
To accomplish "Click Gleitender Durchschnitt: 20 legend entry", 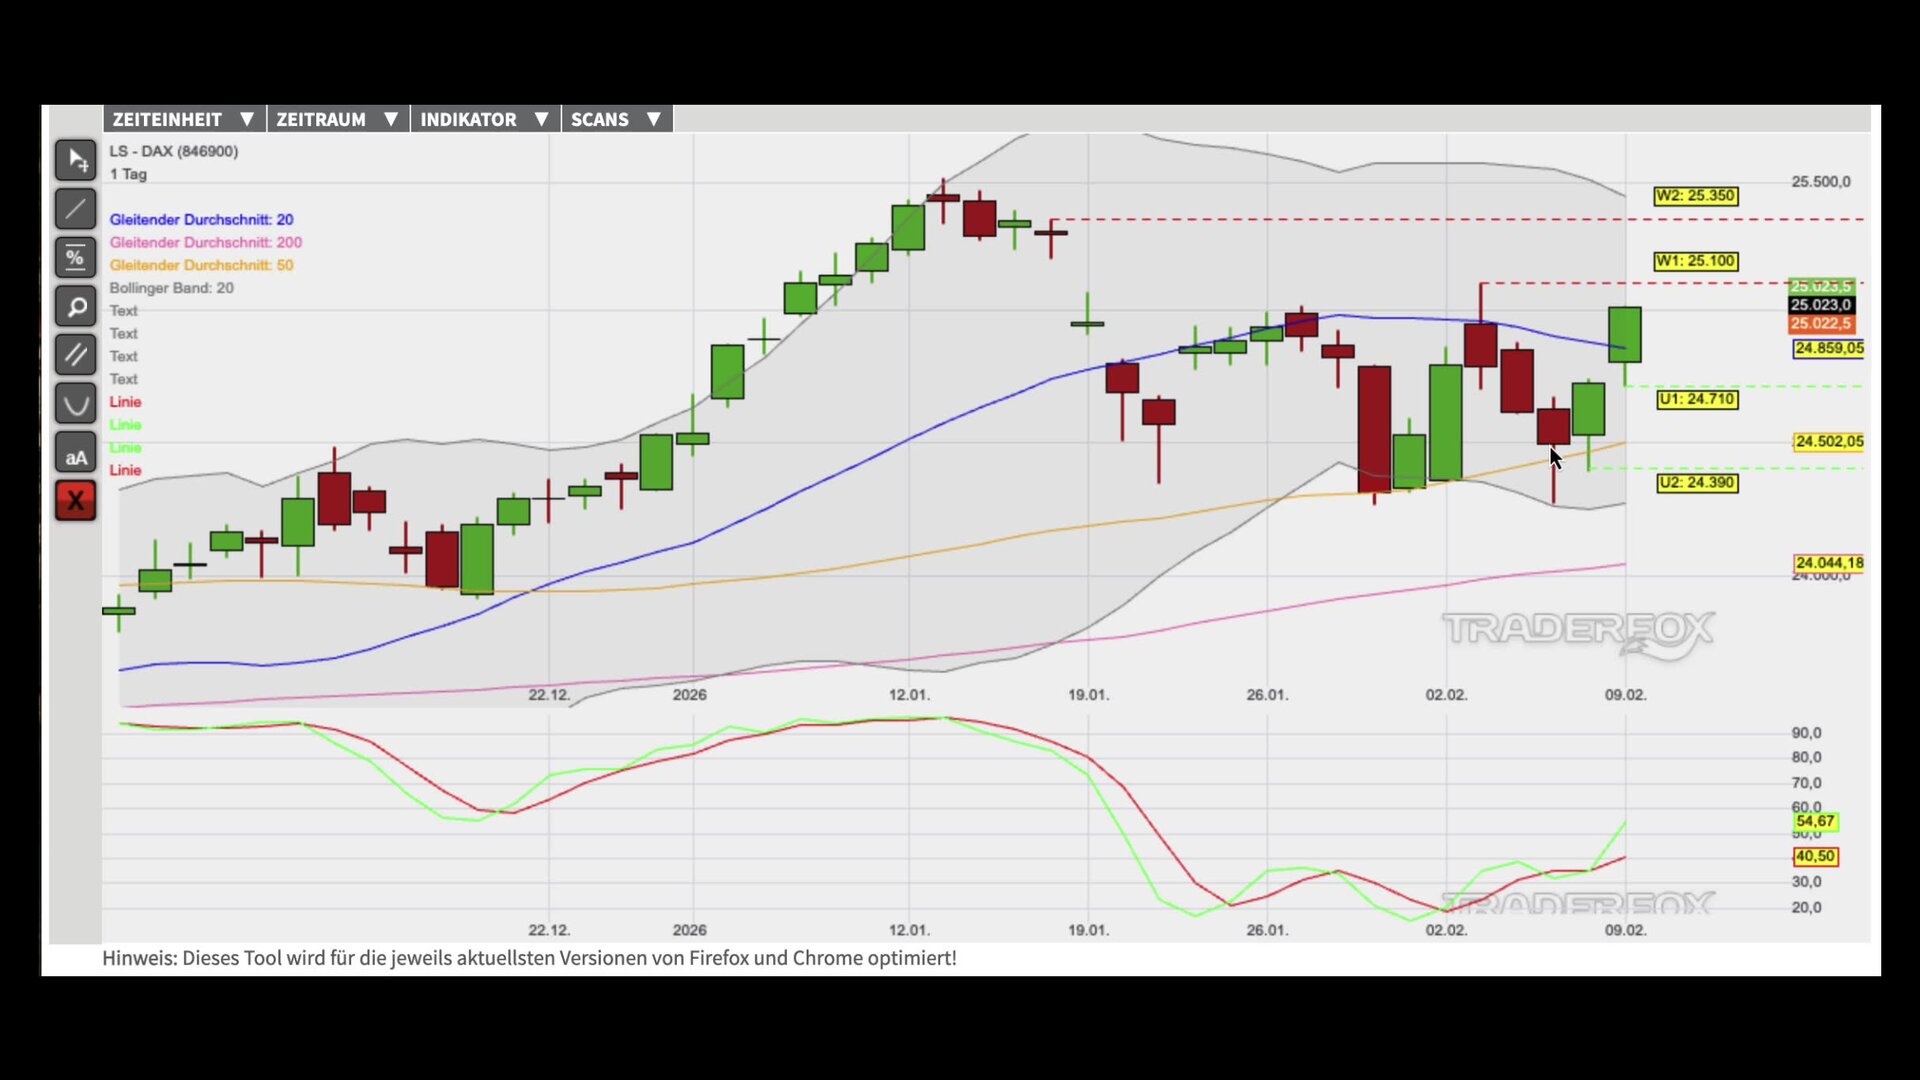I will [x=201, y=219].
